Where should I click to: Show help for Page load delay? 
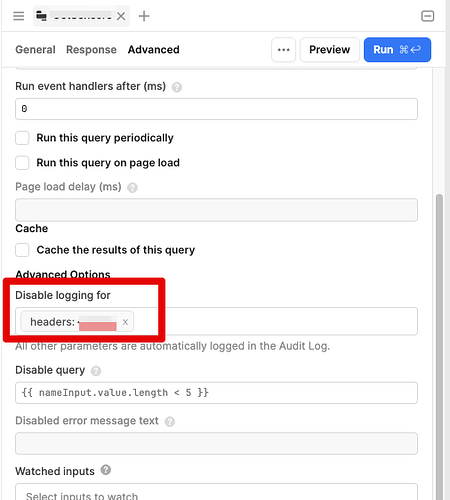(132, 188)
